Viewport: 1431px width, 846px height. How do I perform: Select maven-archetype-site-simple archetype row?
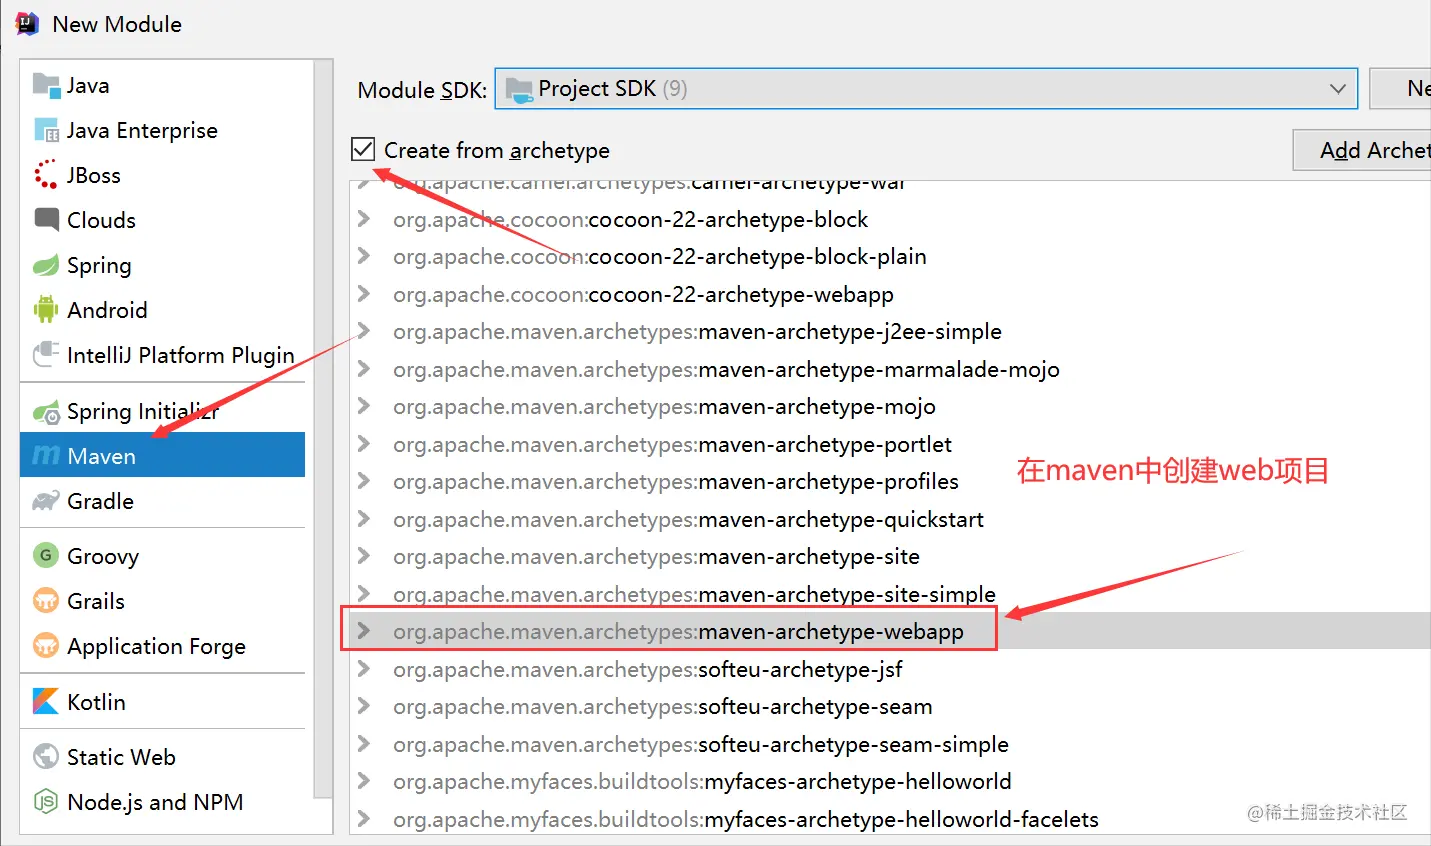[890, 594]
